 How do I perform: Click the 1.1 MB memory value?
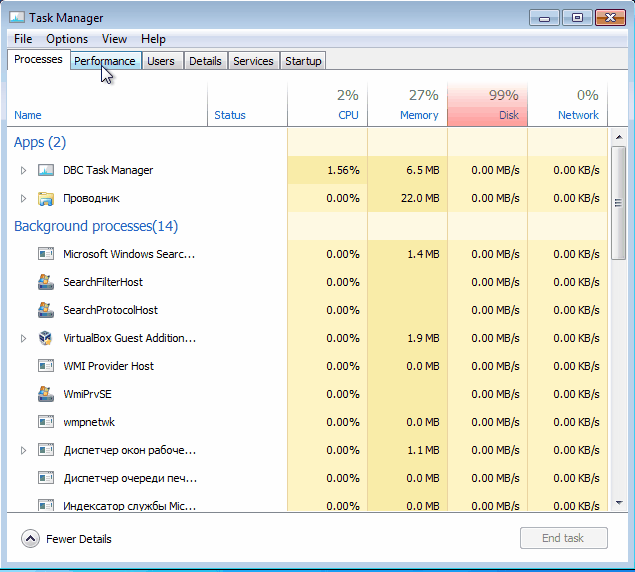point(423,450)
